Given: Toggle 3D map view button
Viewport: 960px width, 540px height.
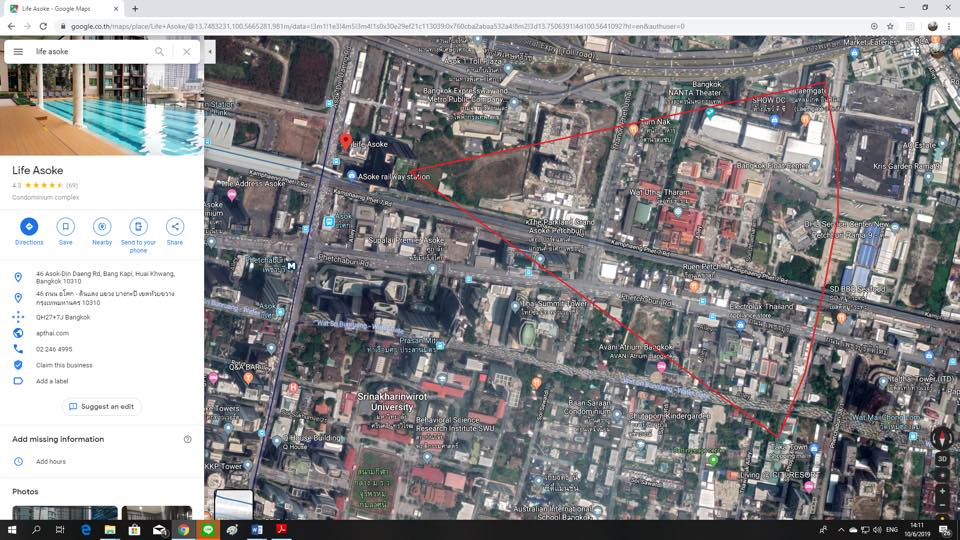Looking at the screenshot, I should point(942,459).
